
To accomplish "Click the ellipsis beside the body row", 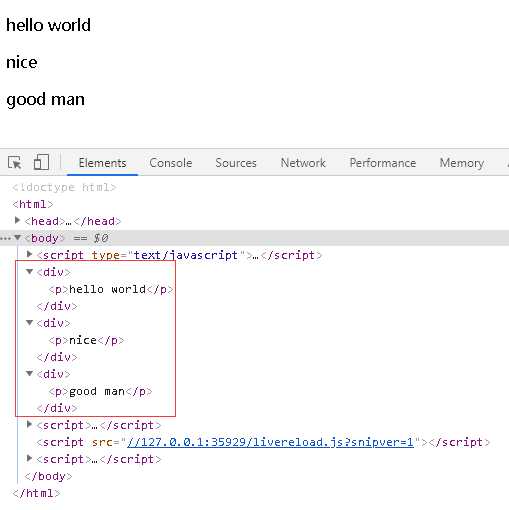I will [x=6, y=238].
